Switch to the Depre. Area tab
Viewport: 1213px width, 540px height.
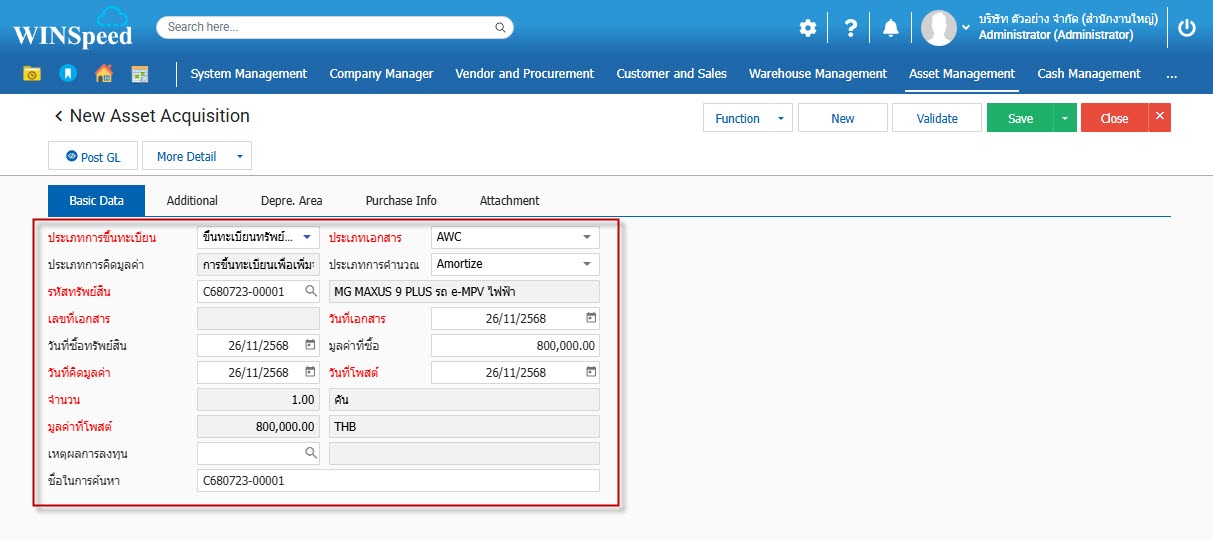(291, 200)
